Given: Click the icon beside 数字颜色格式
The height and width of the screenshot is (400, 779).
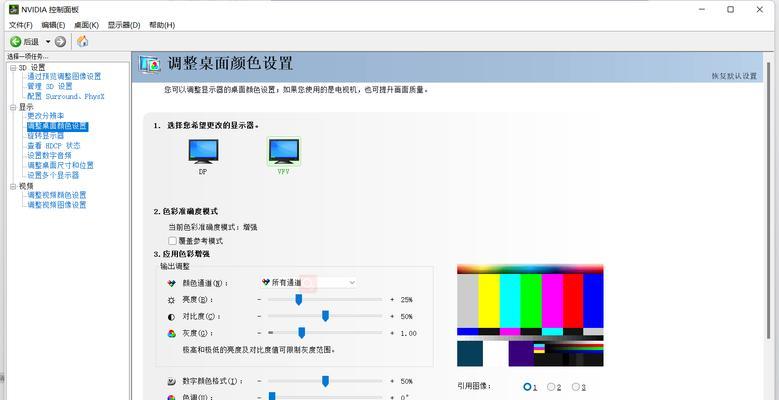Looking at the screenshot, I should point(171,382).
